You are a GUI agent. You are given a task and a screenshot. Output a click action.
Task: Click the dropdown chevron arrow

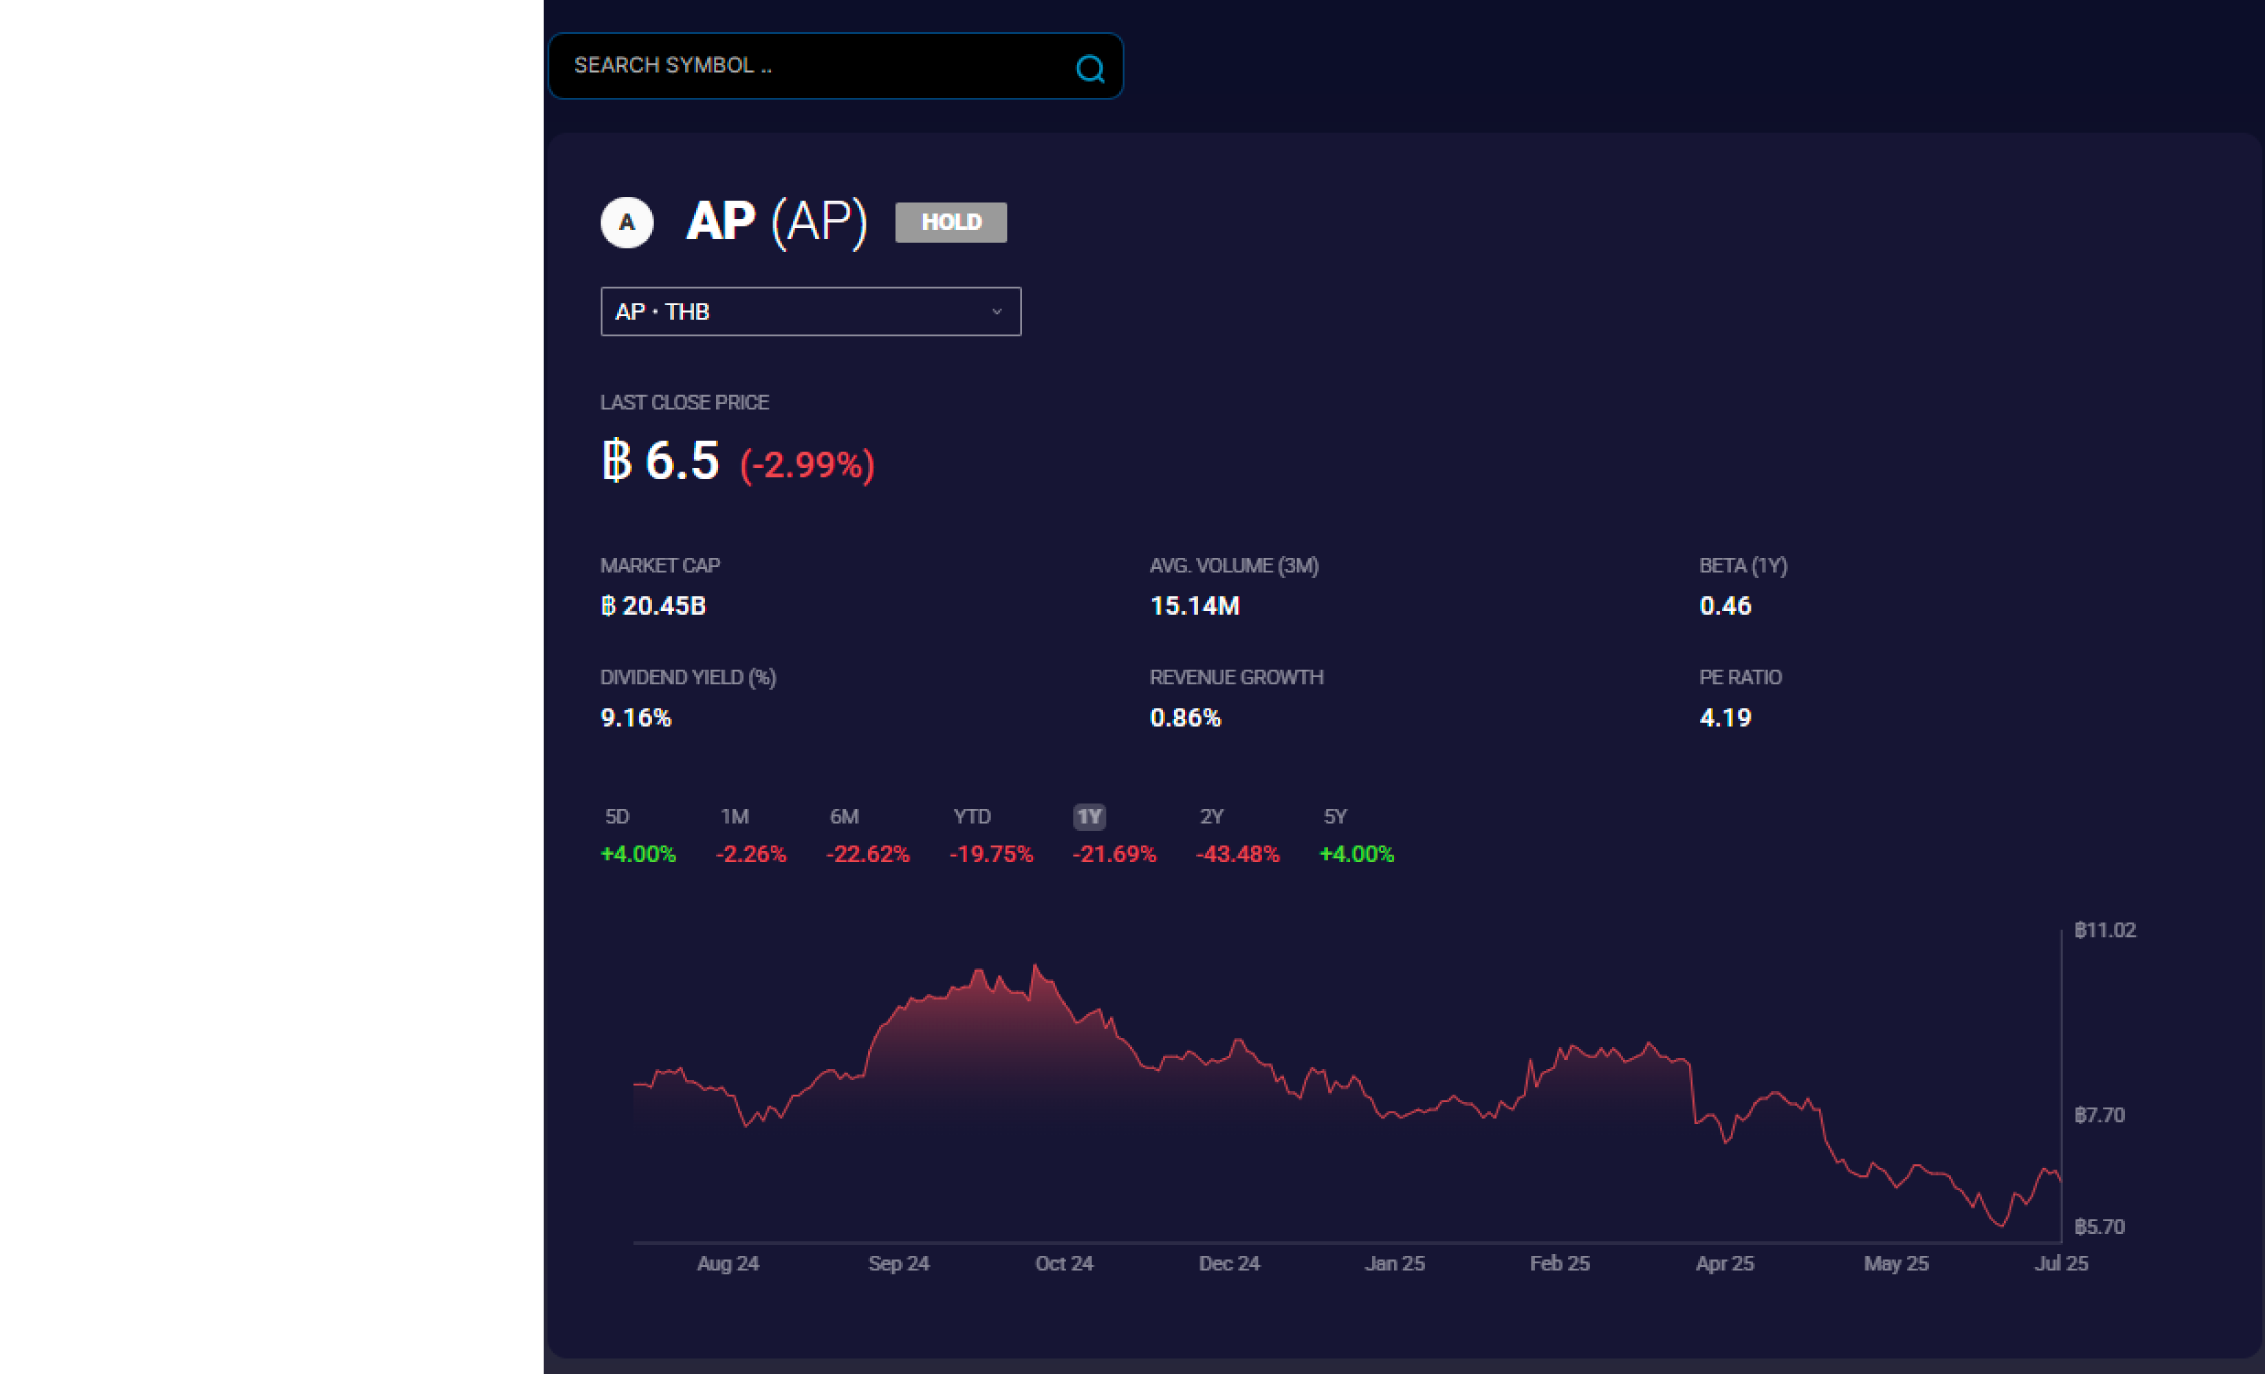tap(996, 312)
